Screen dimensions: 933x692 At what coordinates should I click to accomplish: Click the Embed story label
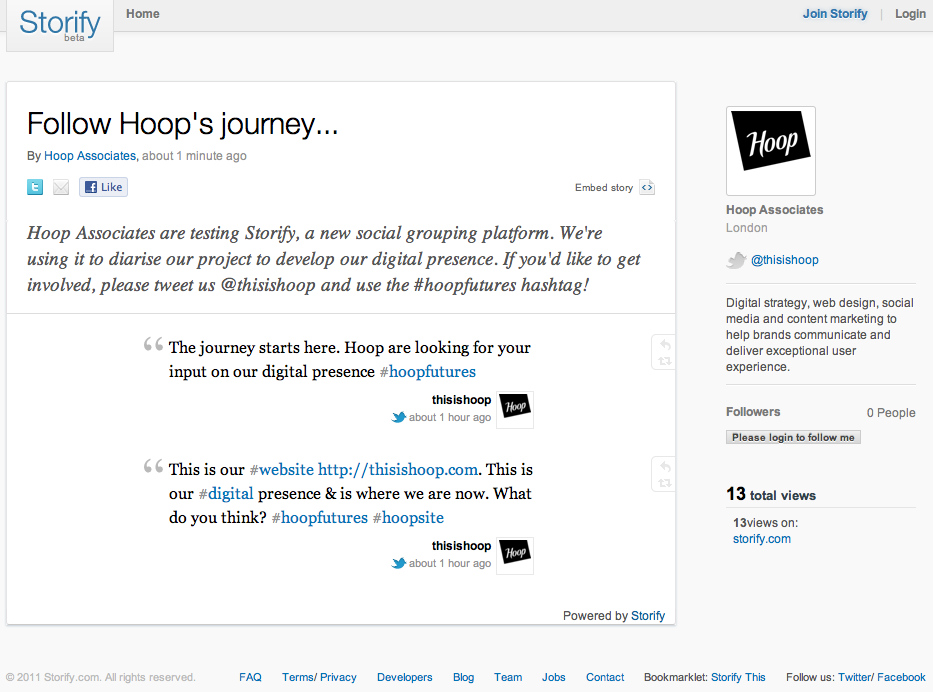[604, 187]
